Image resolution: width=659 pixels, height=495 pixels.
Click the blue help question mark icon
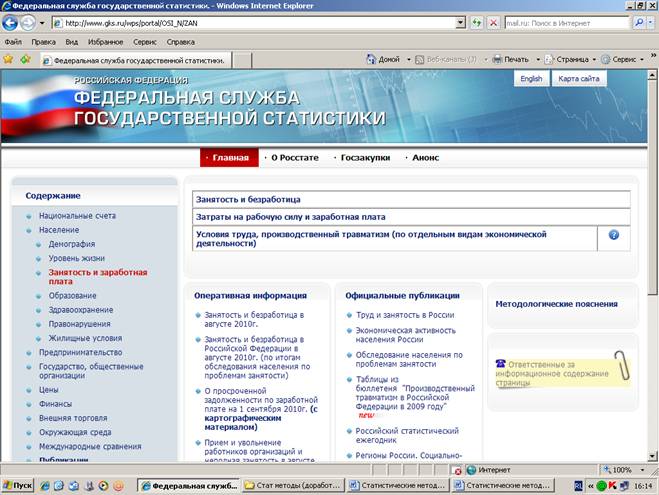pyautogui.click(x=614, y=235)
